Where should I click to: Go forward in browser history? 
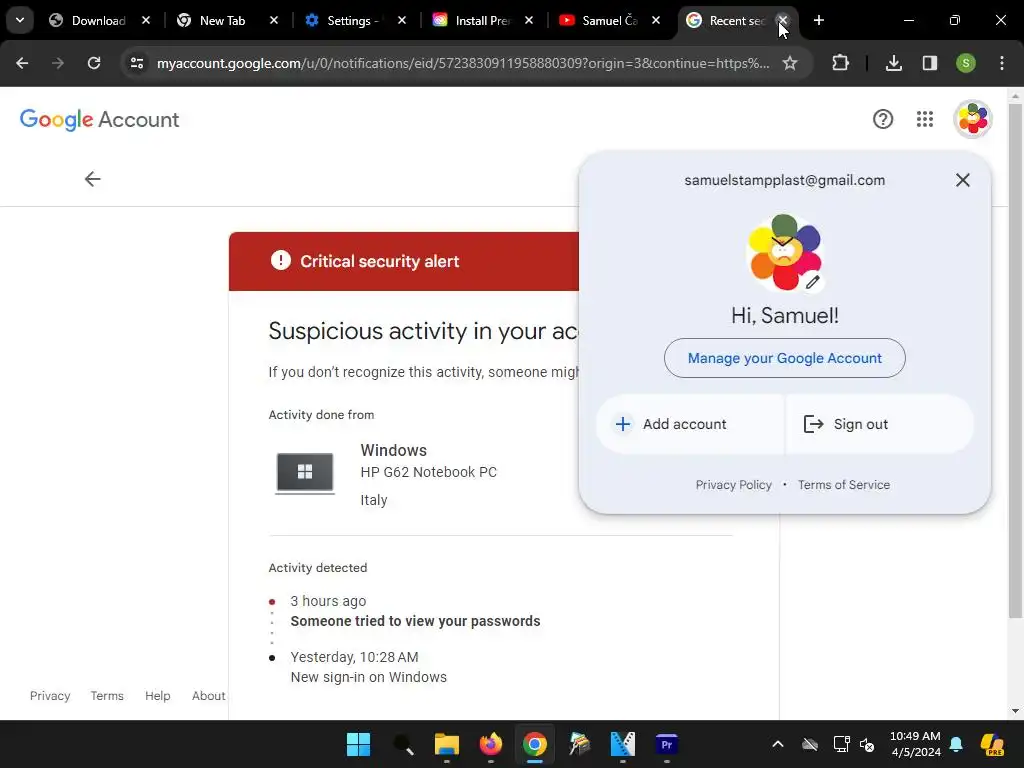pyautogui.click(x=58, y=63)
